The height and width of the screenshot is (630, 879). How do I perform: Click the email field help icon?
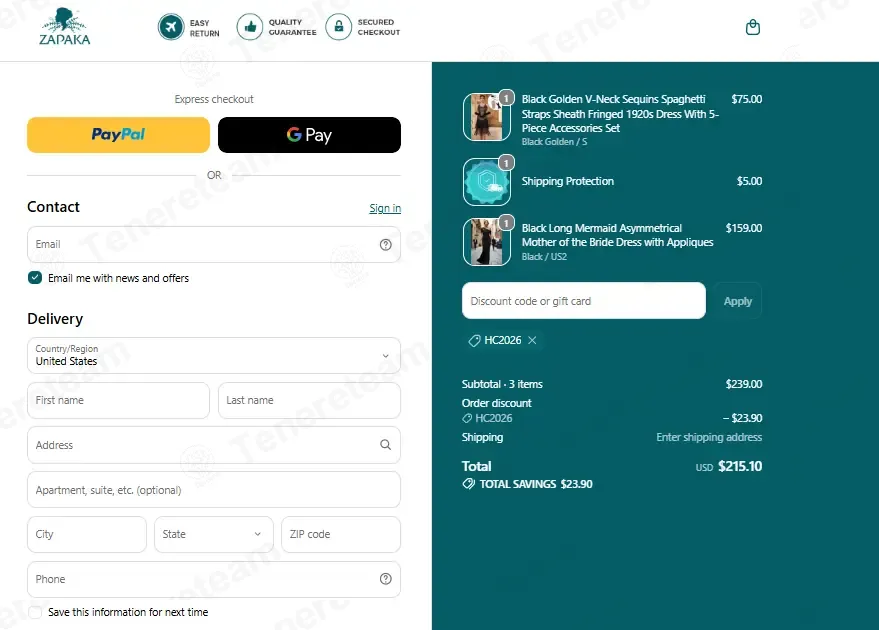coord(386,244)
